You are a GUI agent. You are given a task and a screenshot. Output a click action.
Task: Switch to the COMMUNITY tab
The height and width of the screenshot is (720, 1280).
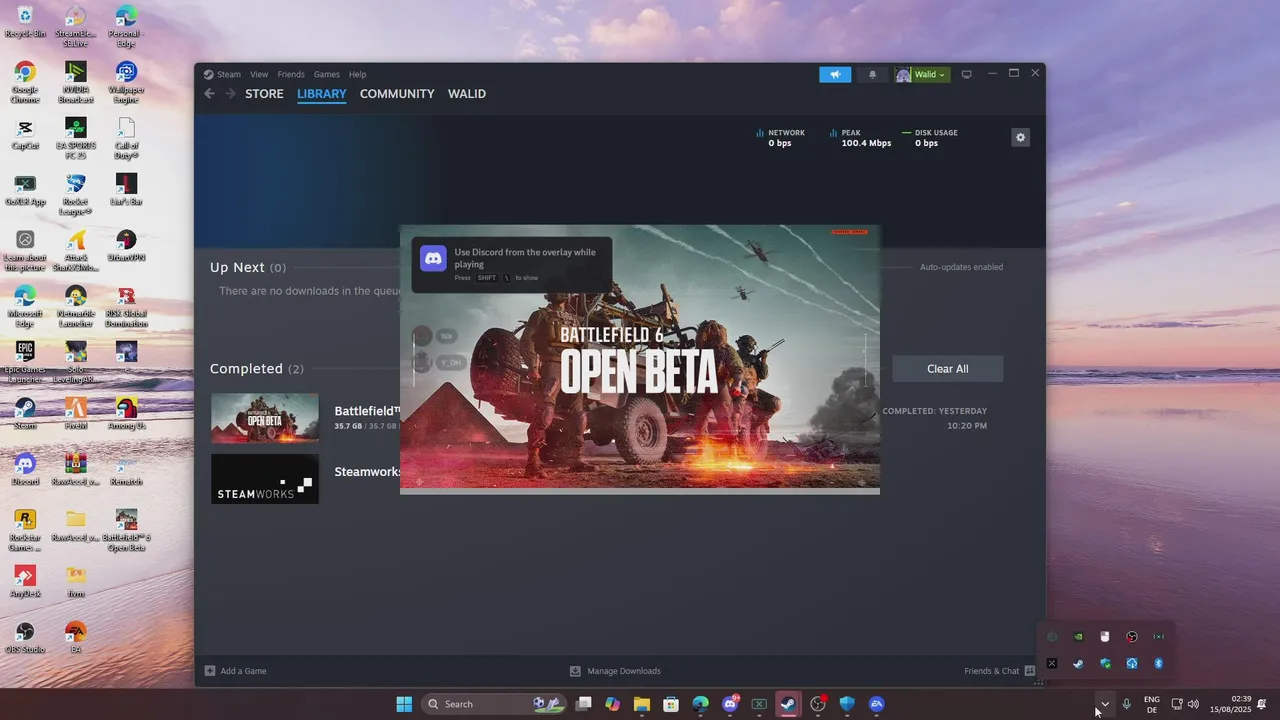point(397,94)
